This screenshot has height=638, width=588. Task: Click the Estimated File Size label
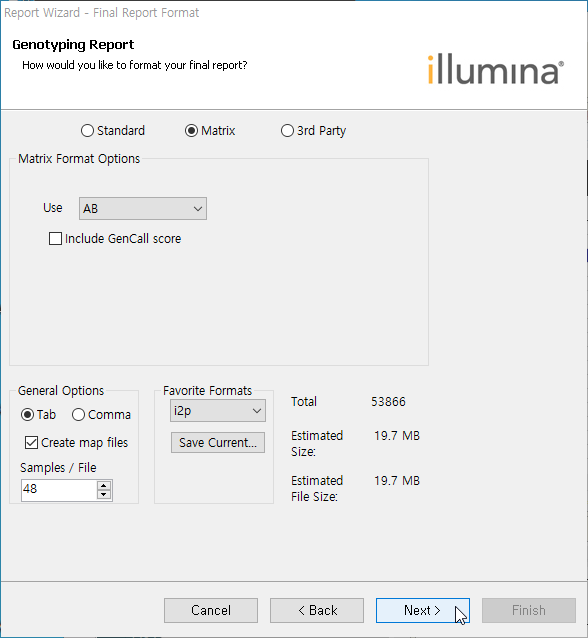coord(317,488)
